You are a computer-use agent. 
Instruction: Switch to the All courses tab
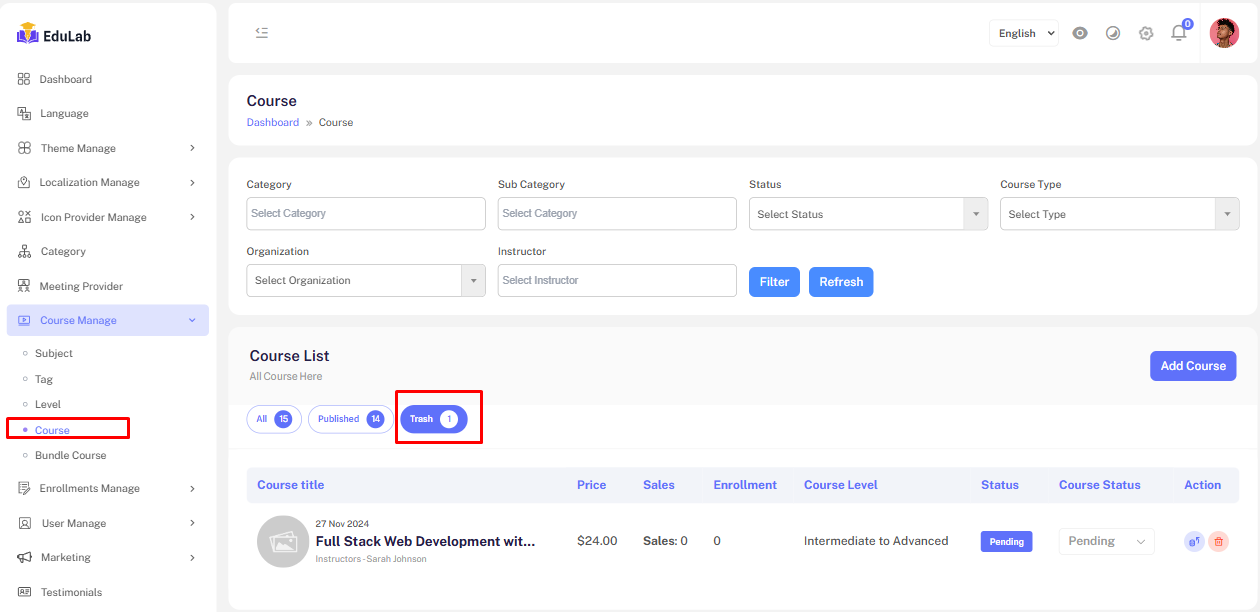click(274, 419)
